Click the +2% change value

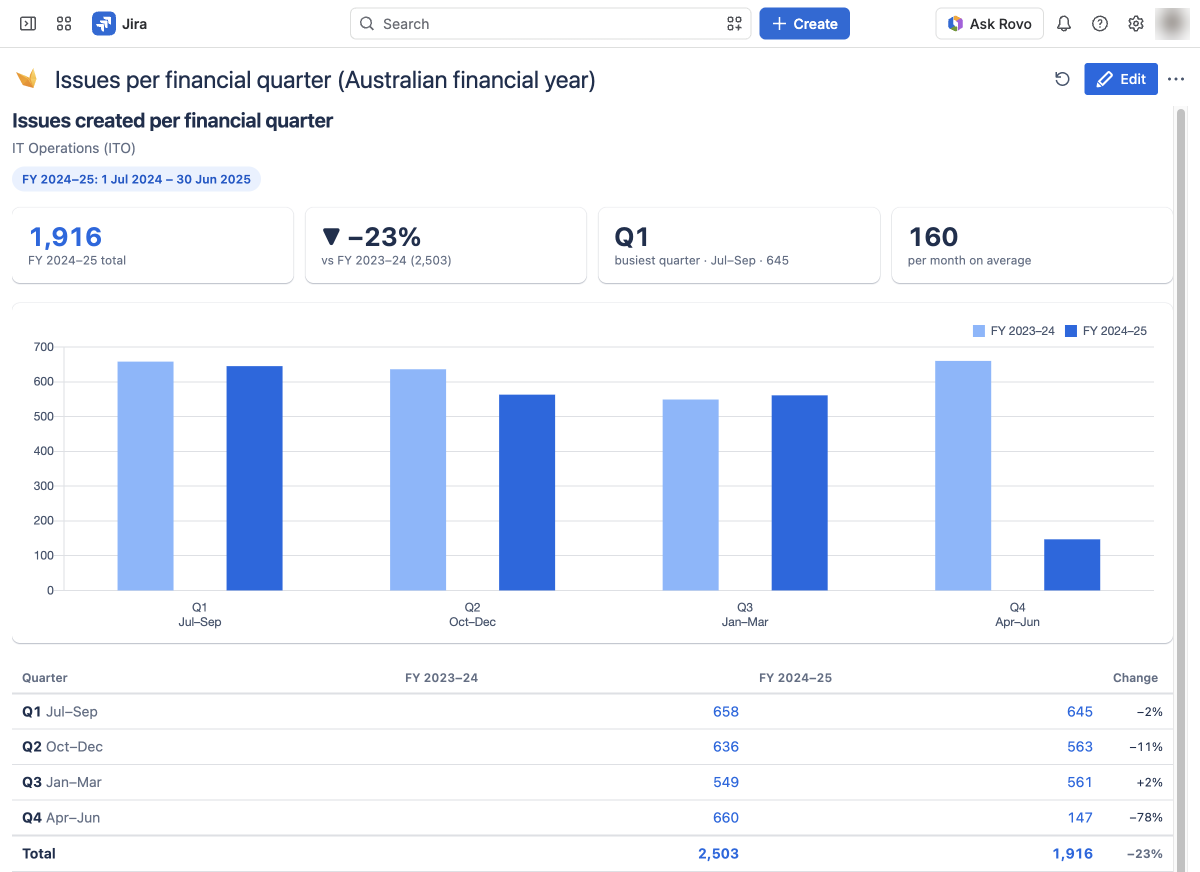(x=1149, y=782)
